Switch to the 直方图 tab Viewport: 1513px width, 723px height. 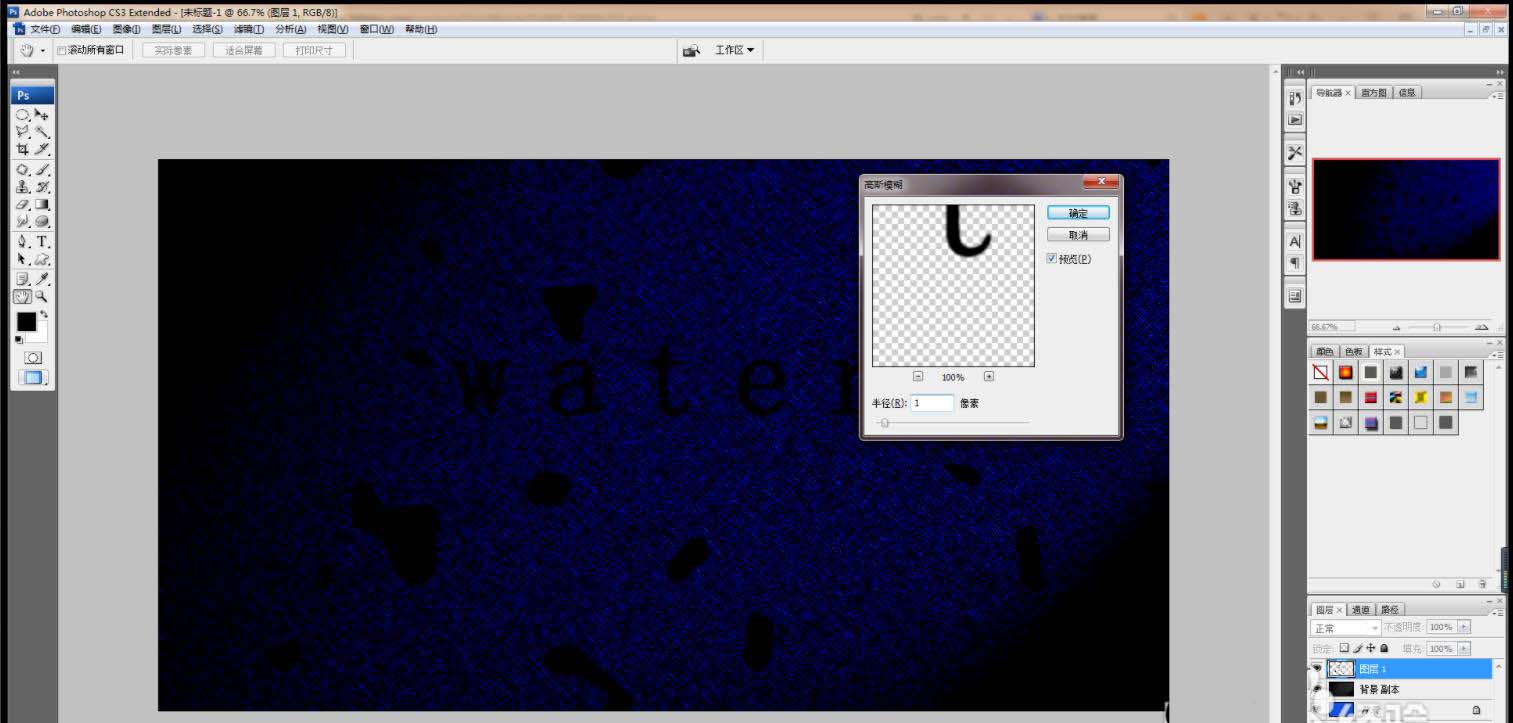pos(1374,93)
